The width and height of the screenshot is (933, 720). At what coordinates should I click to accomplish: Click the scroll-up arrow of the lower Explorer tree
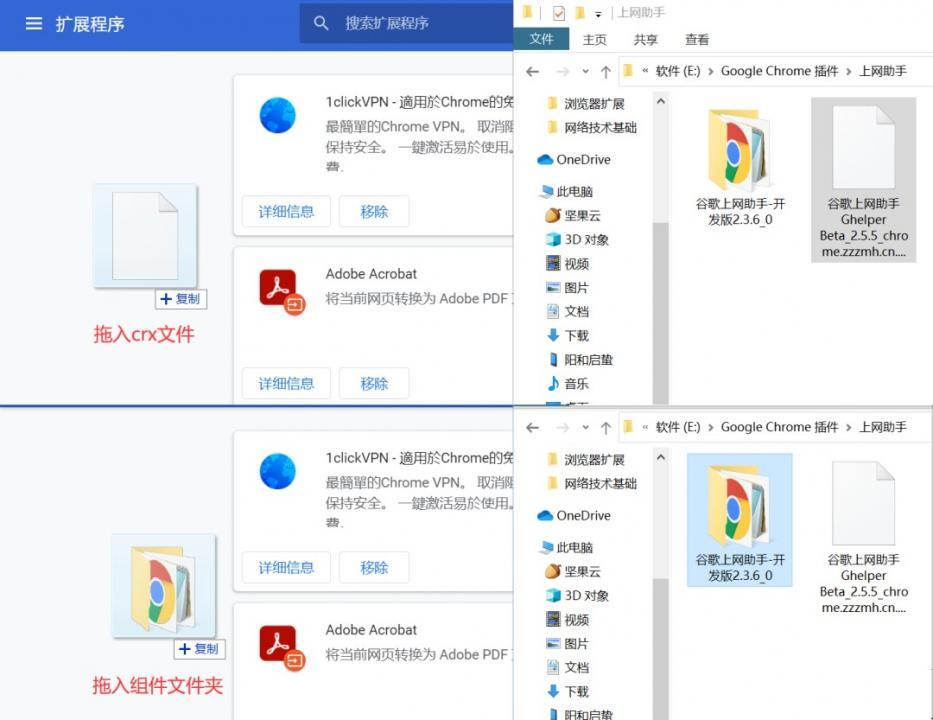pos(660,458)
